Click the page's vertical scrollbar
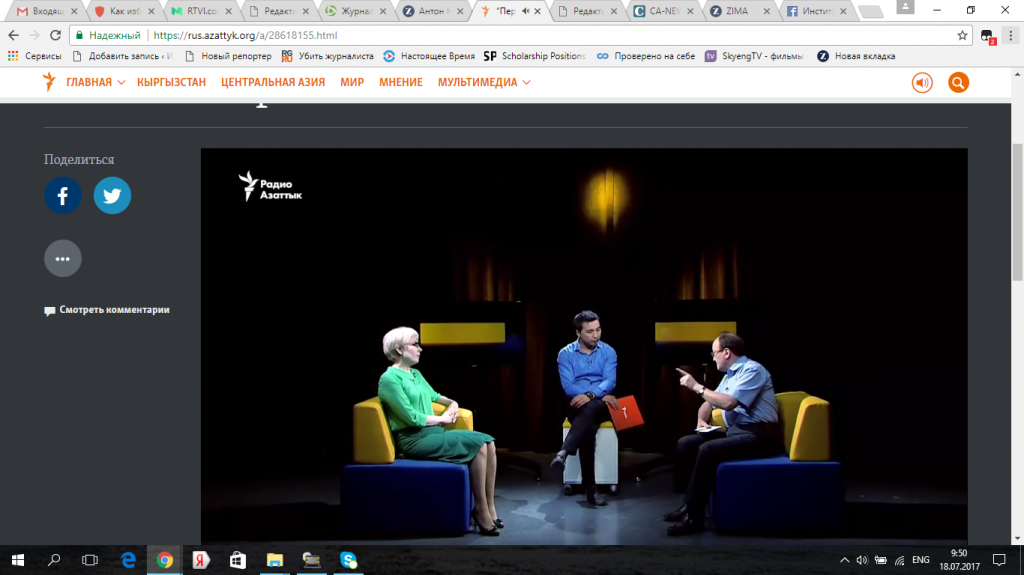1024x575 pixels. coord(1016,200)
